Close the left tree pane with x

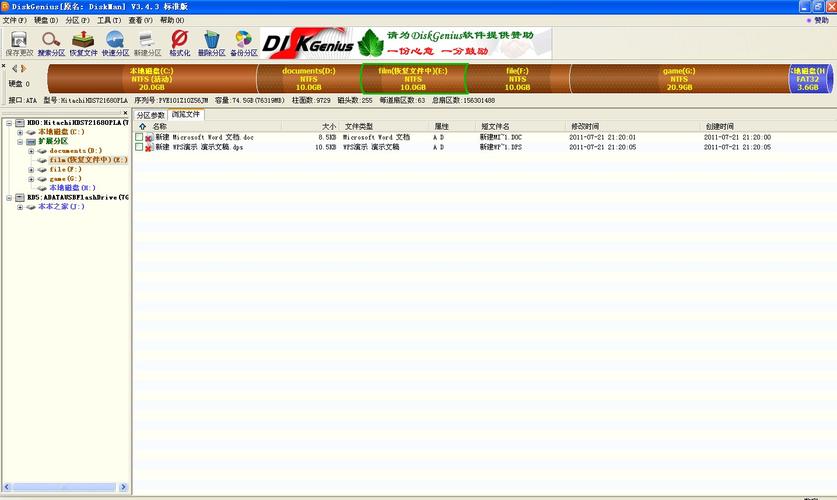125,113
